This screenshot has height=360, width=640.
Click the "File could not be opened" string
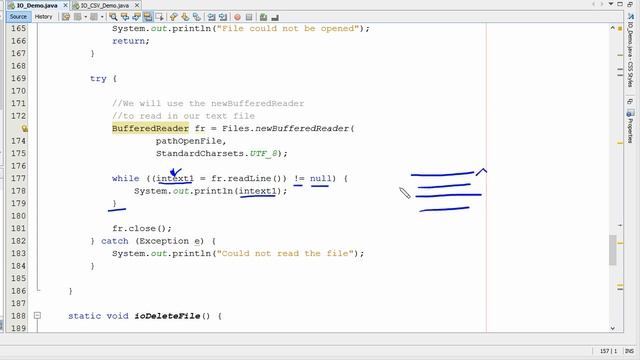click(288, 29)
